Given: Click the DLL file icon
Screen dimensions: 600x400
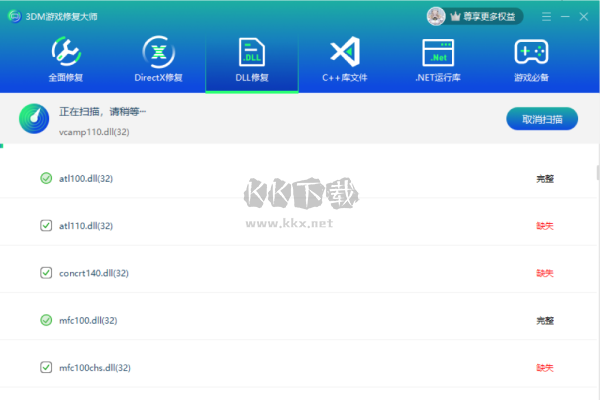Looking at the screenshot, I should 252,52.
